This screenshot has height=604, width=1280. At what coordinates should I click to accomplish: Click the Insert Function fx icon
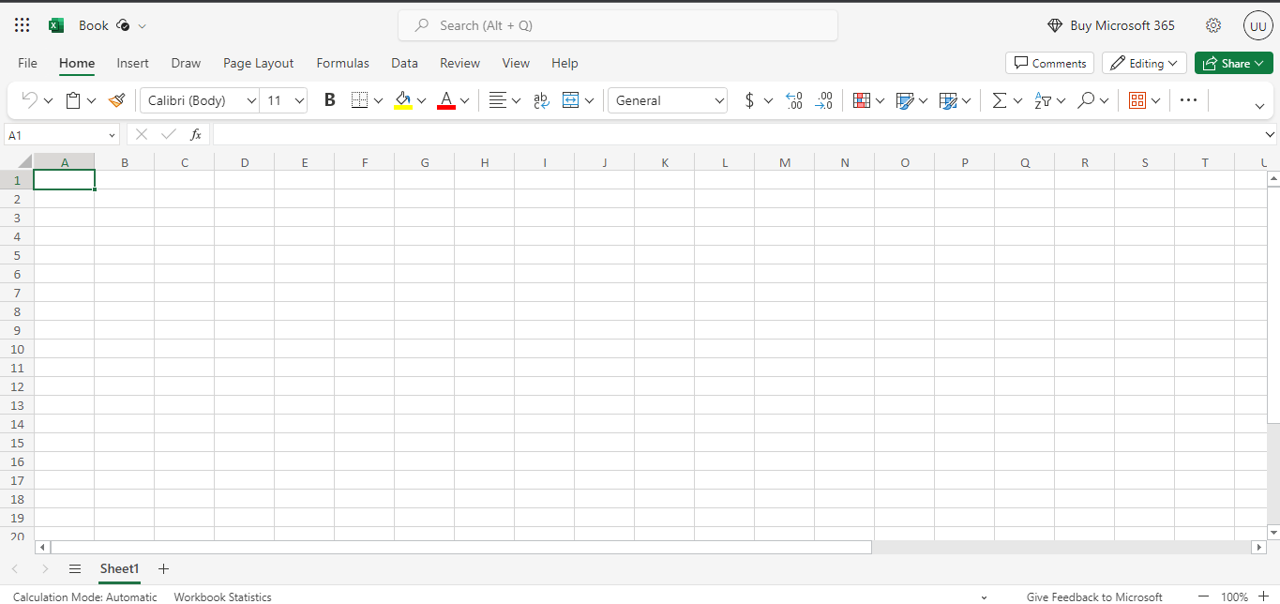(196, 134)
